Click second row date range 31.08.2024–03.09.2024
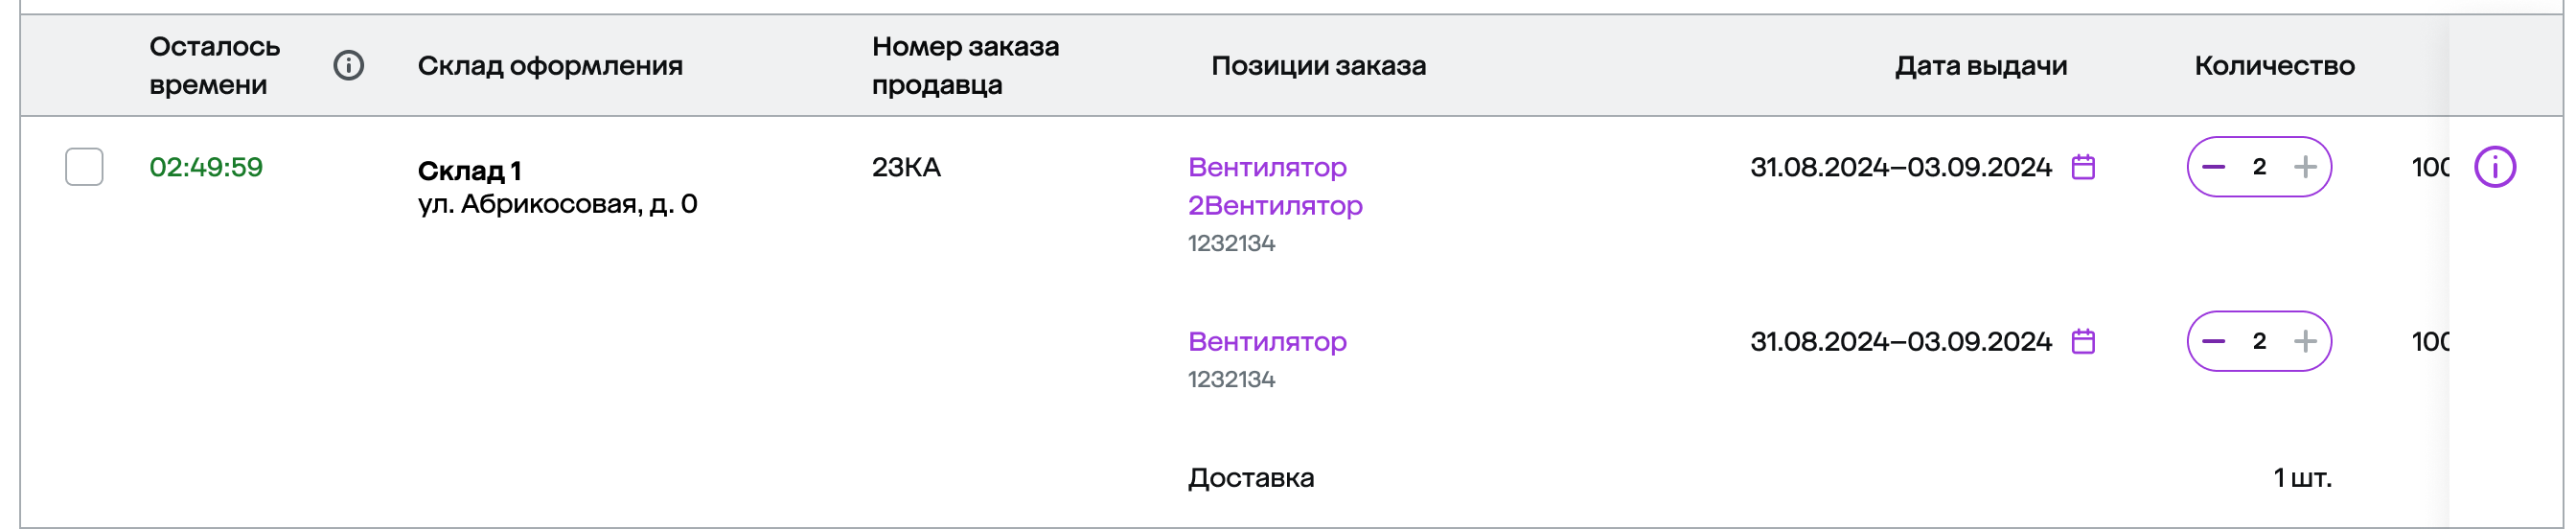The image size is (2576, 529). 1901,342
